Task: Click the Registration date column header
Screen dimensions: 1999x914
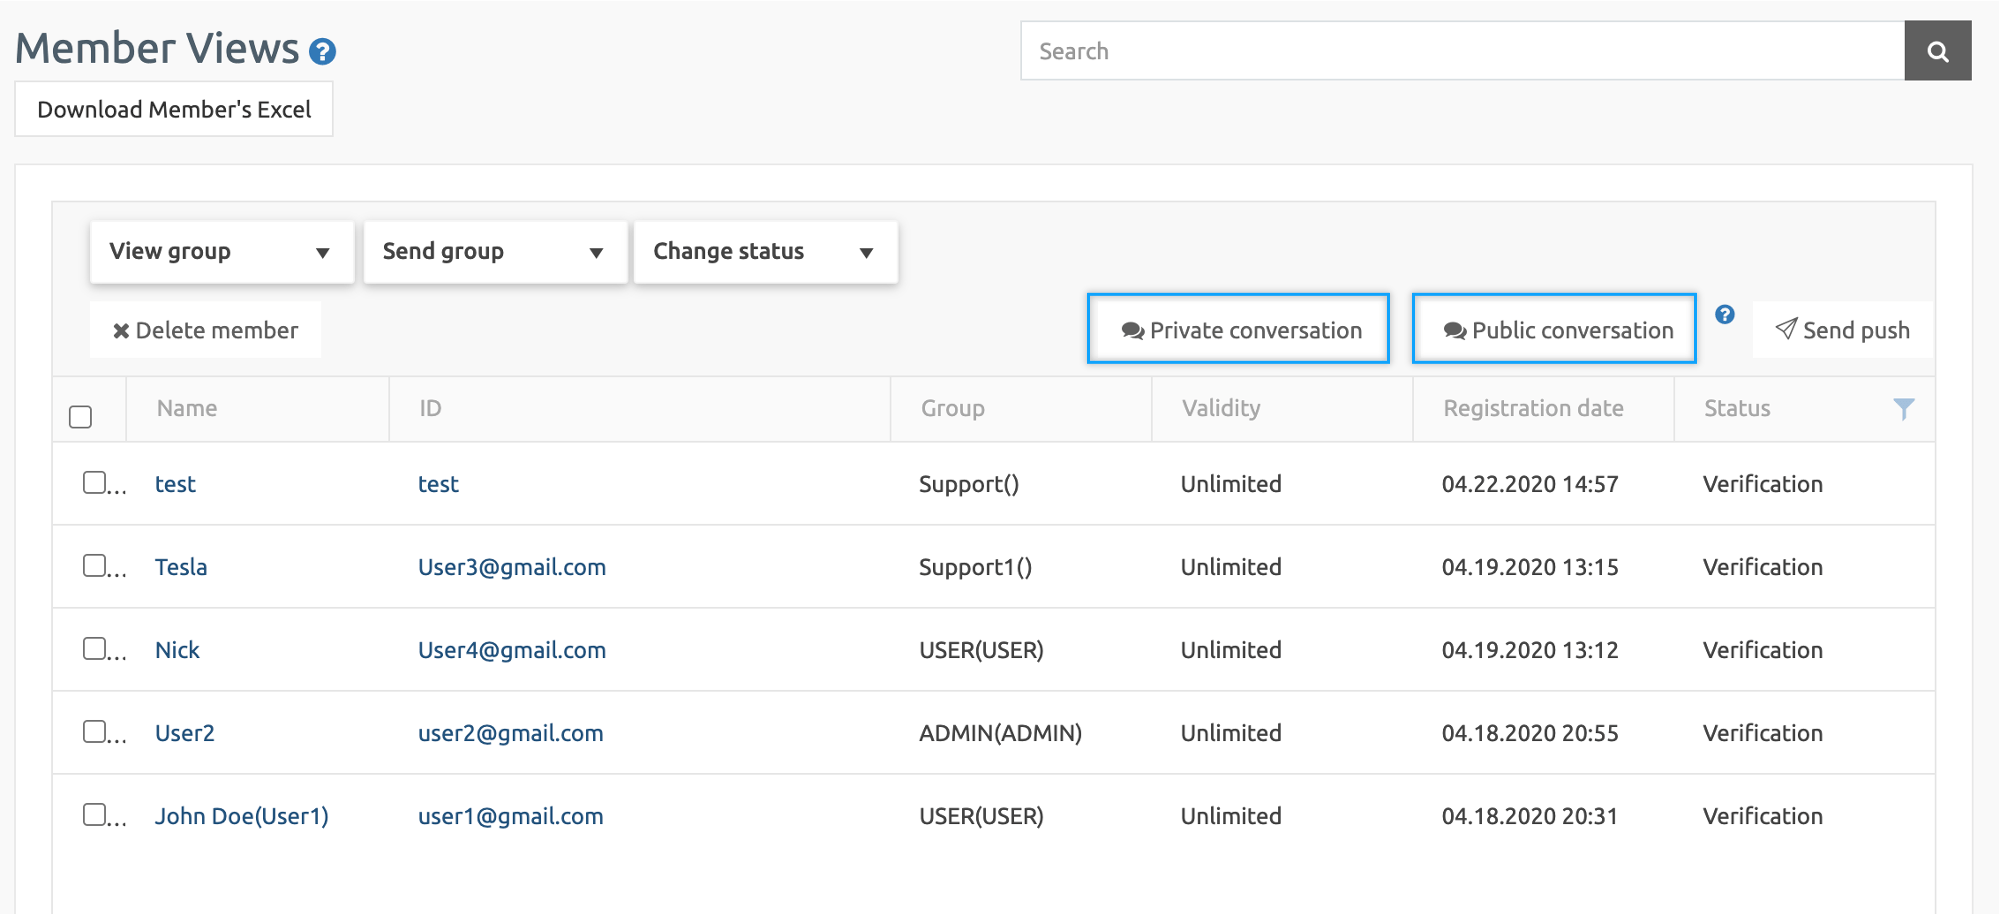Action: (x=1533, y=408)
